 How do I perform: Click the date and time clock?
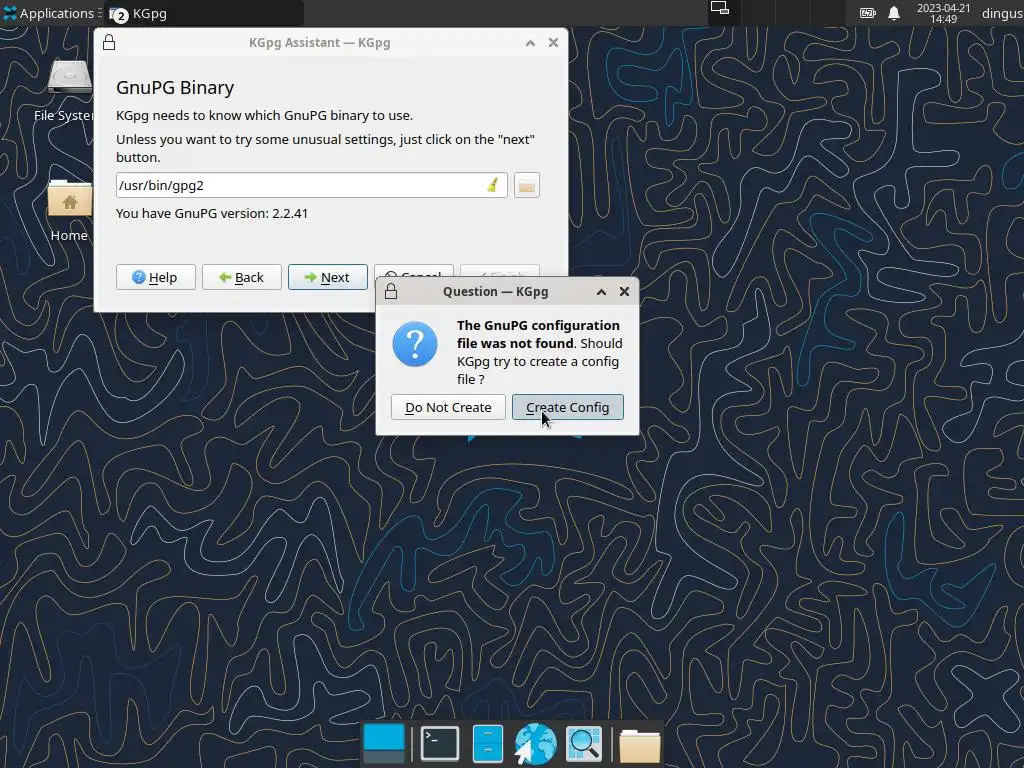(x=943, y=13)
